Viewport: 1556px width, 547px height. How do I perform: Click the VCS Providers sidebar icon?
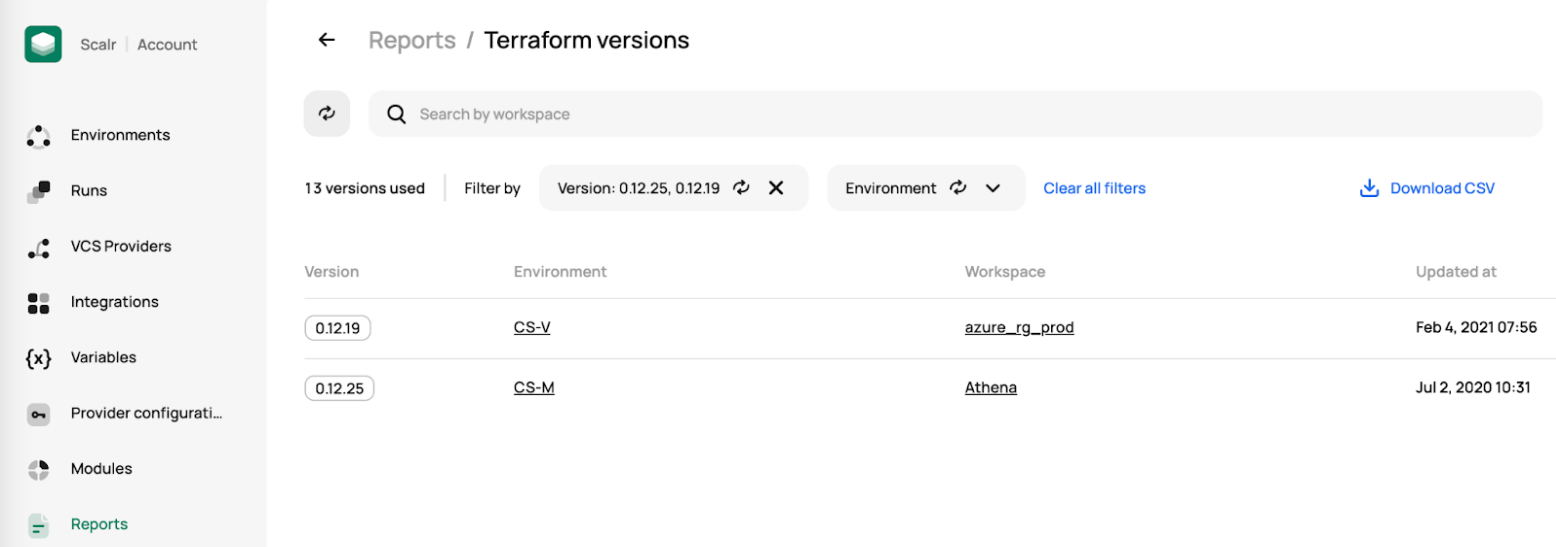pos(38,247)
